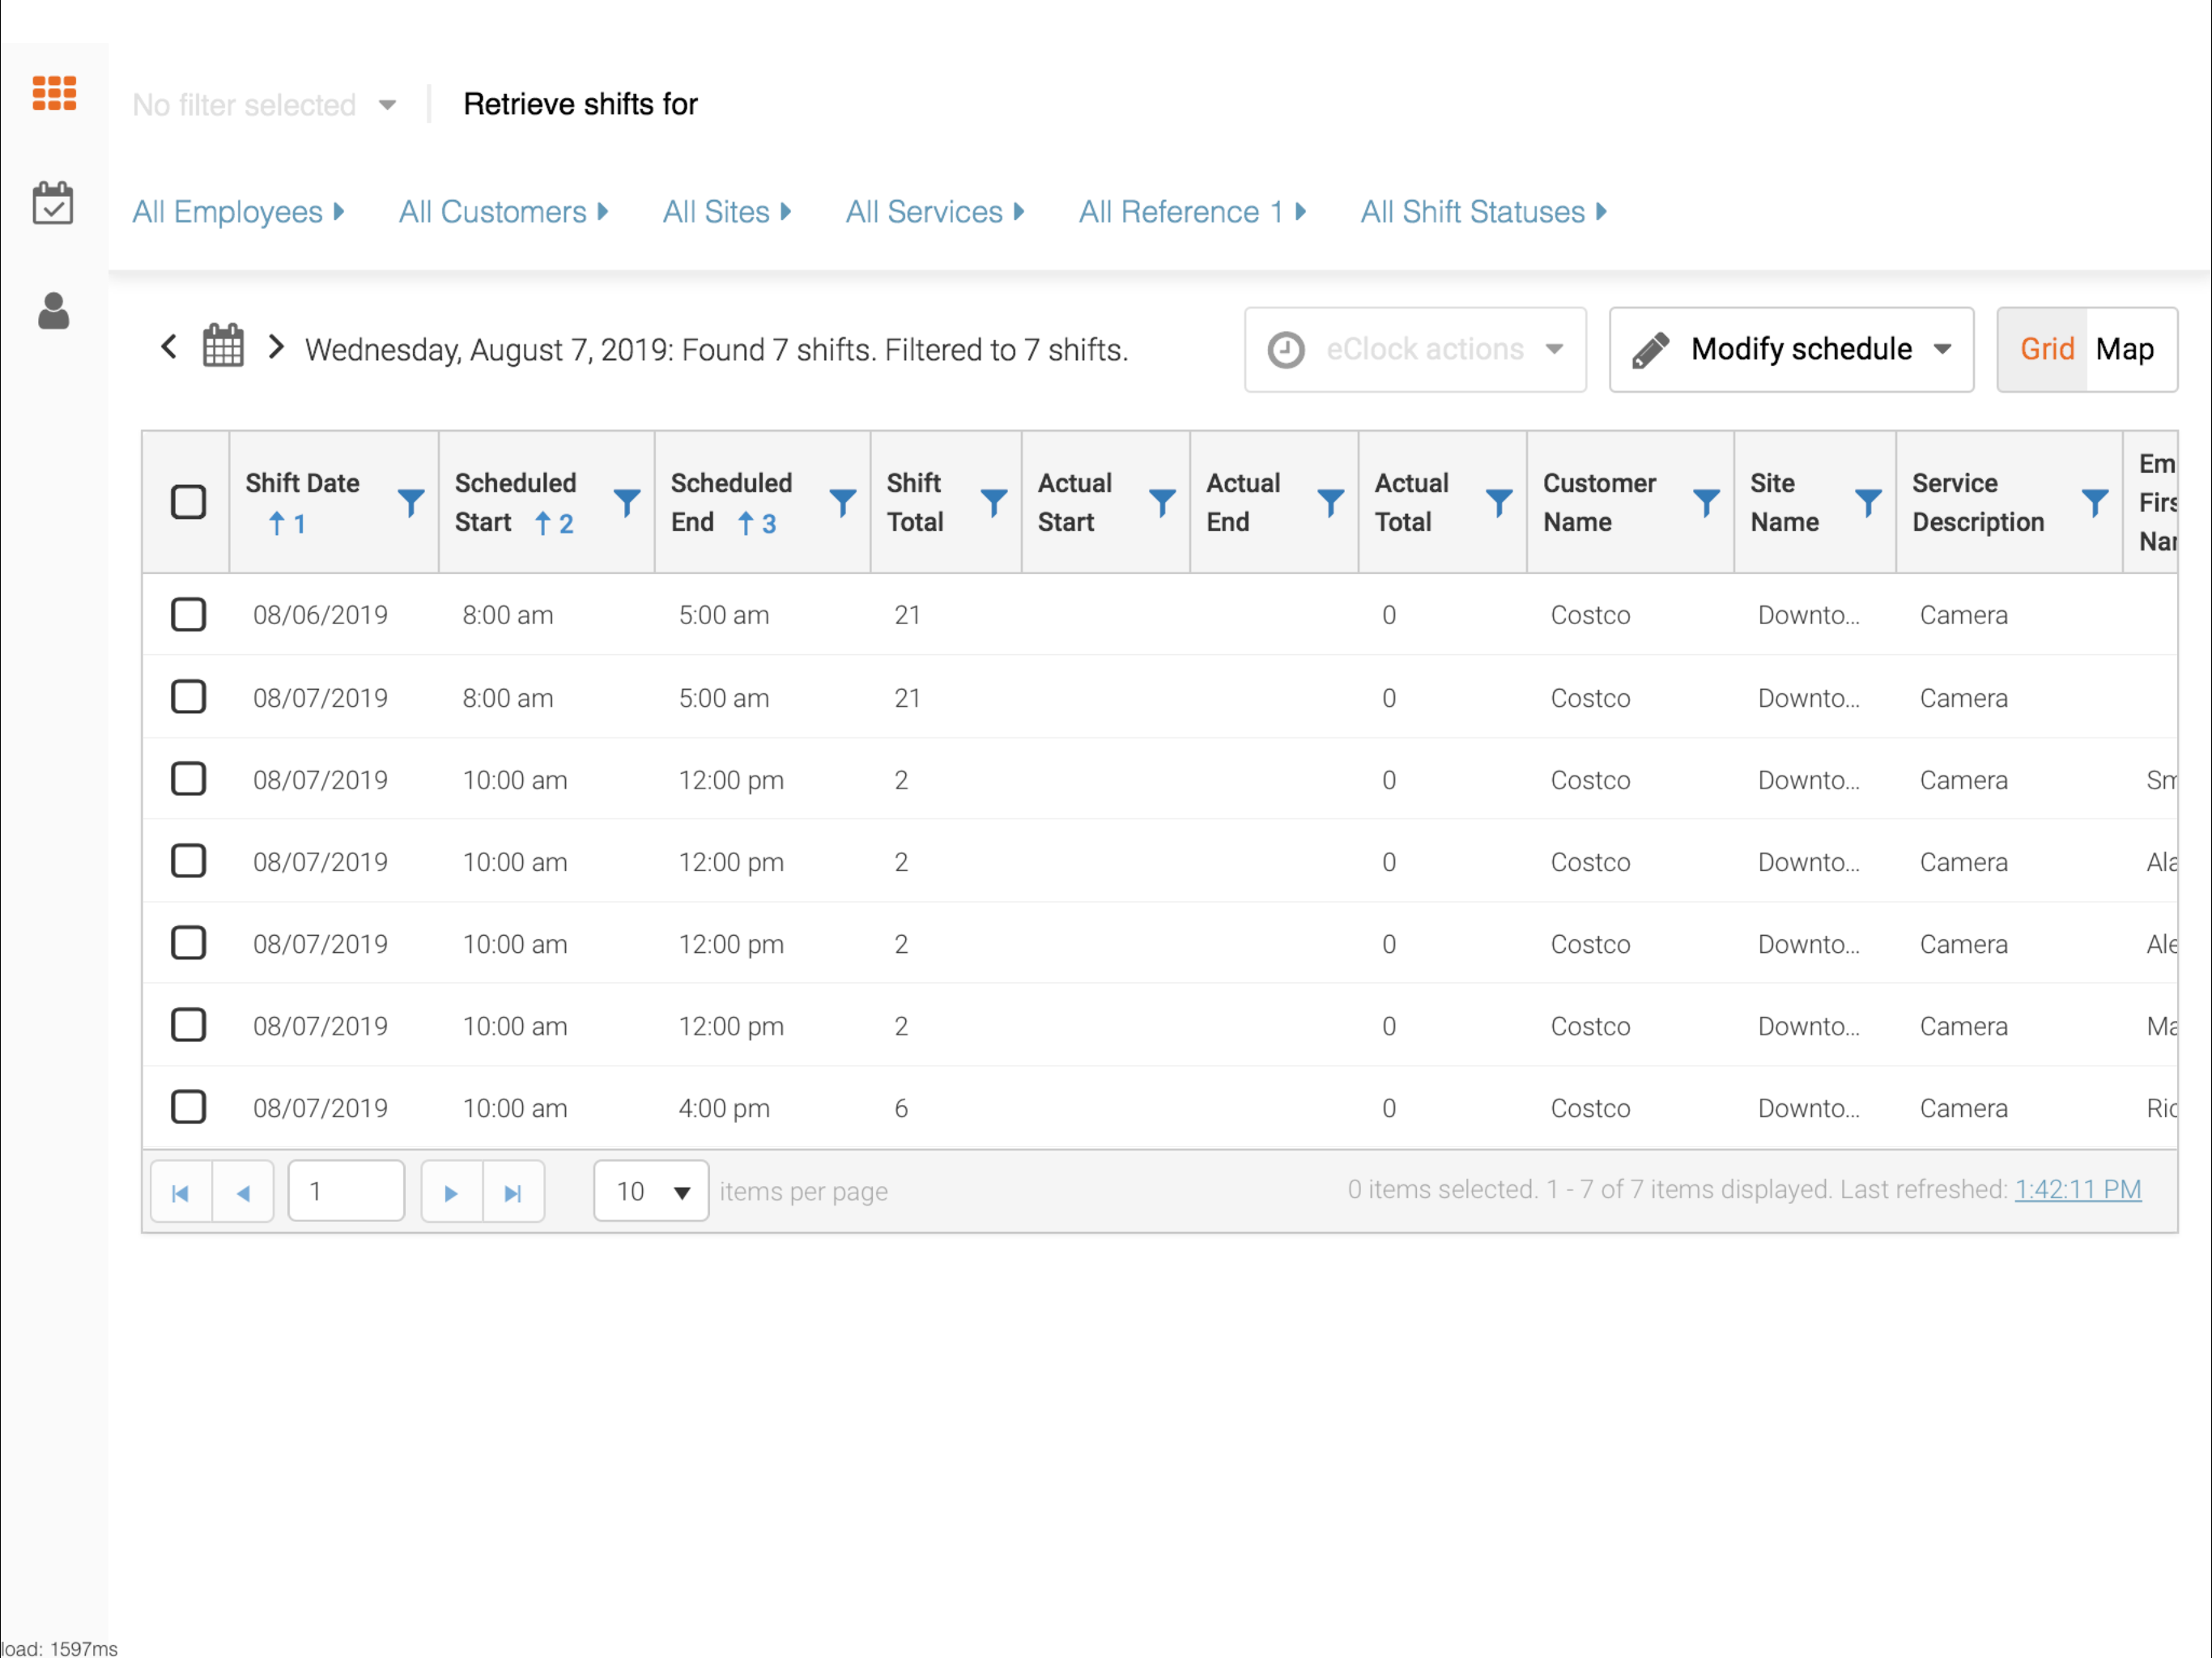Sort by Shift Date header
This screenshot has width=2212, height=1658.
302,483
